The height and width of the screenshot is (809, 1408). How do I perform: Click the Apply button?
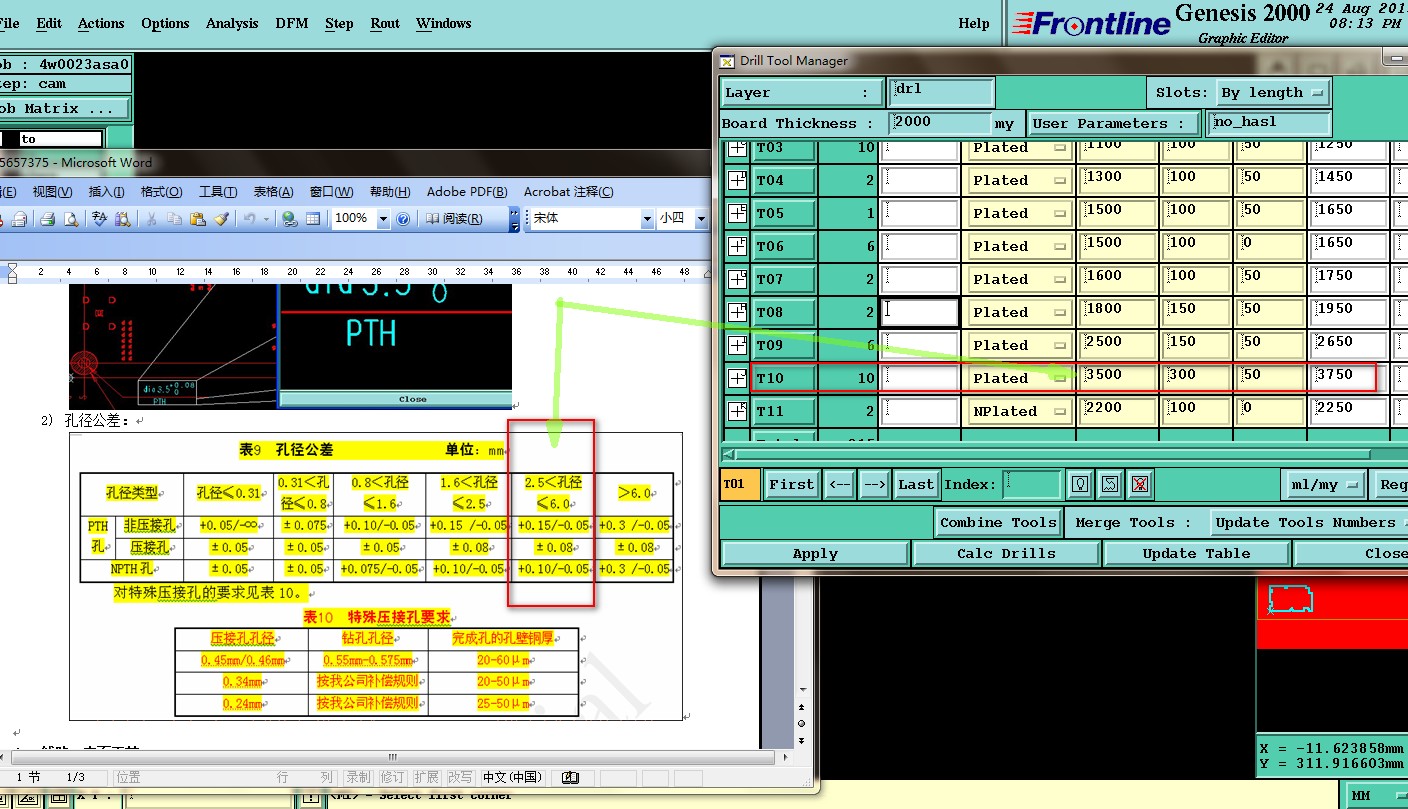tap(815, 554)
